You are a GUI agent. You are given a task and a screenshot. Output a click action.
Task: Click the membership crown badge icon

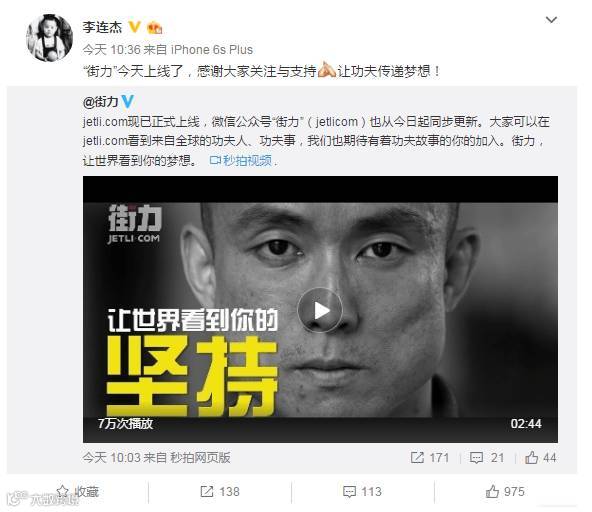point(154,28)
